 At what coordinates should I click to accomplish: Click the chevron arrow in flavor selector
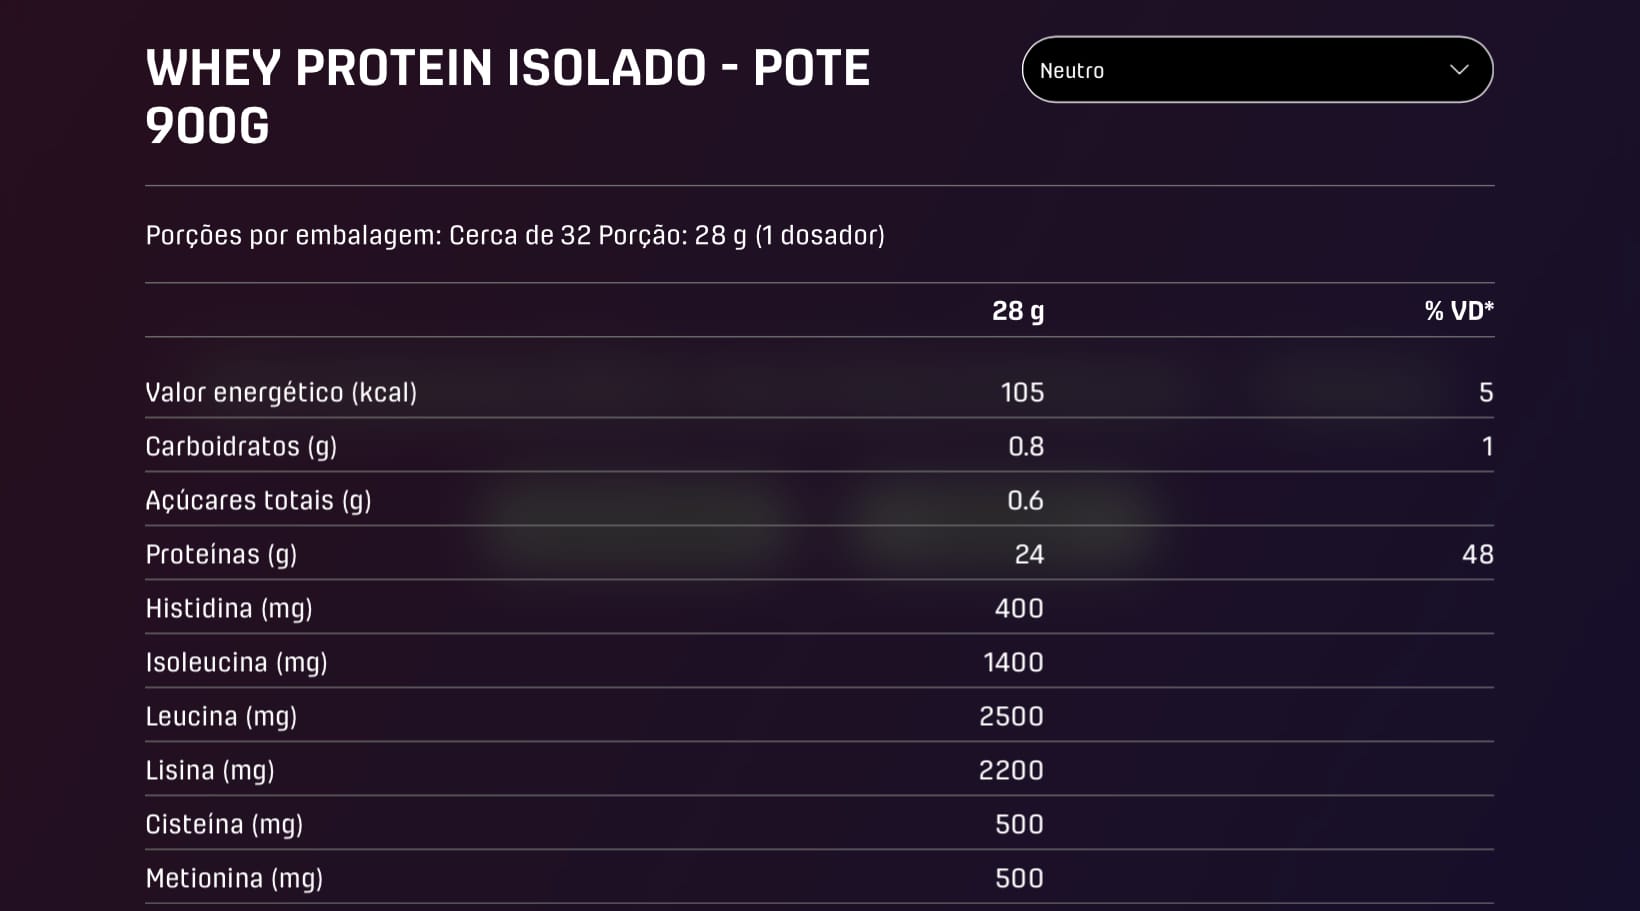[x=1459, y=70]
